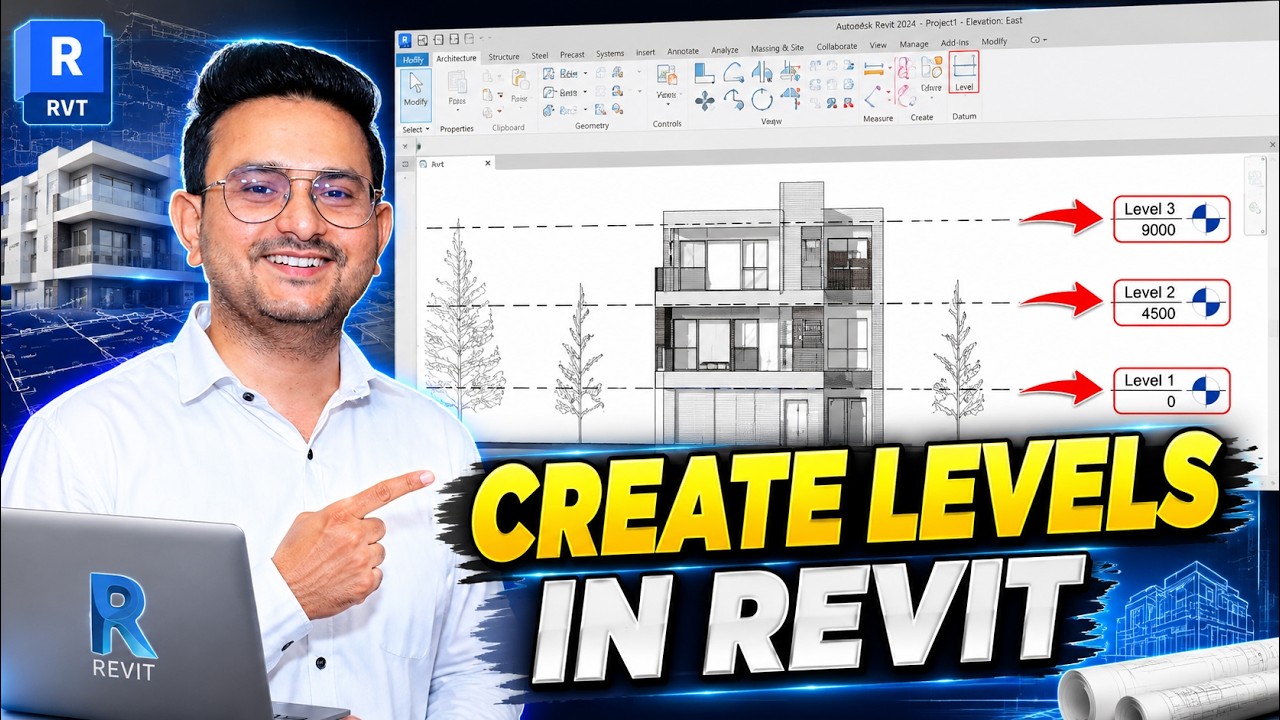Expand the Cut dropdown arrow
Image resolution: width=1280 pixels, height=720 pixels.
point(585,92)
